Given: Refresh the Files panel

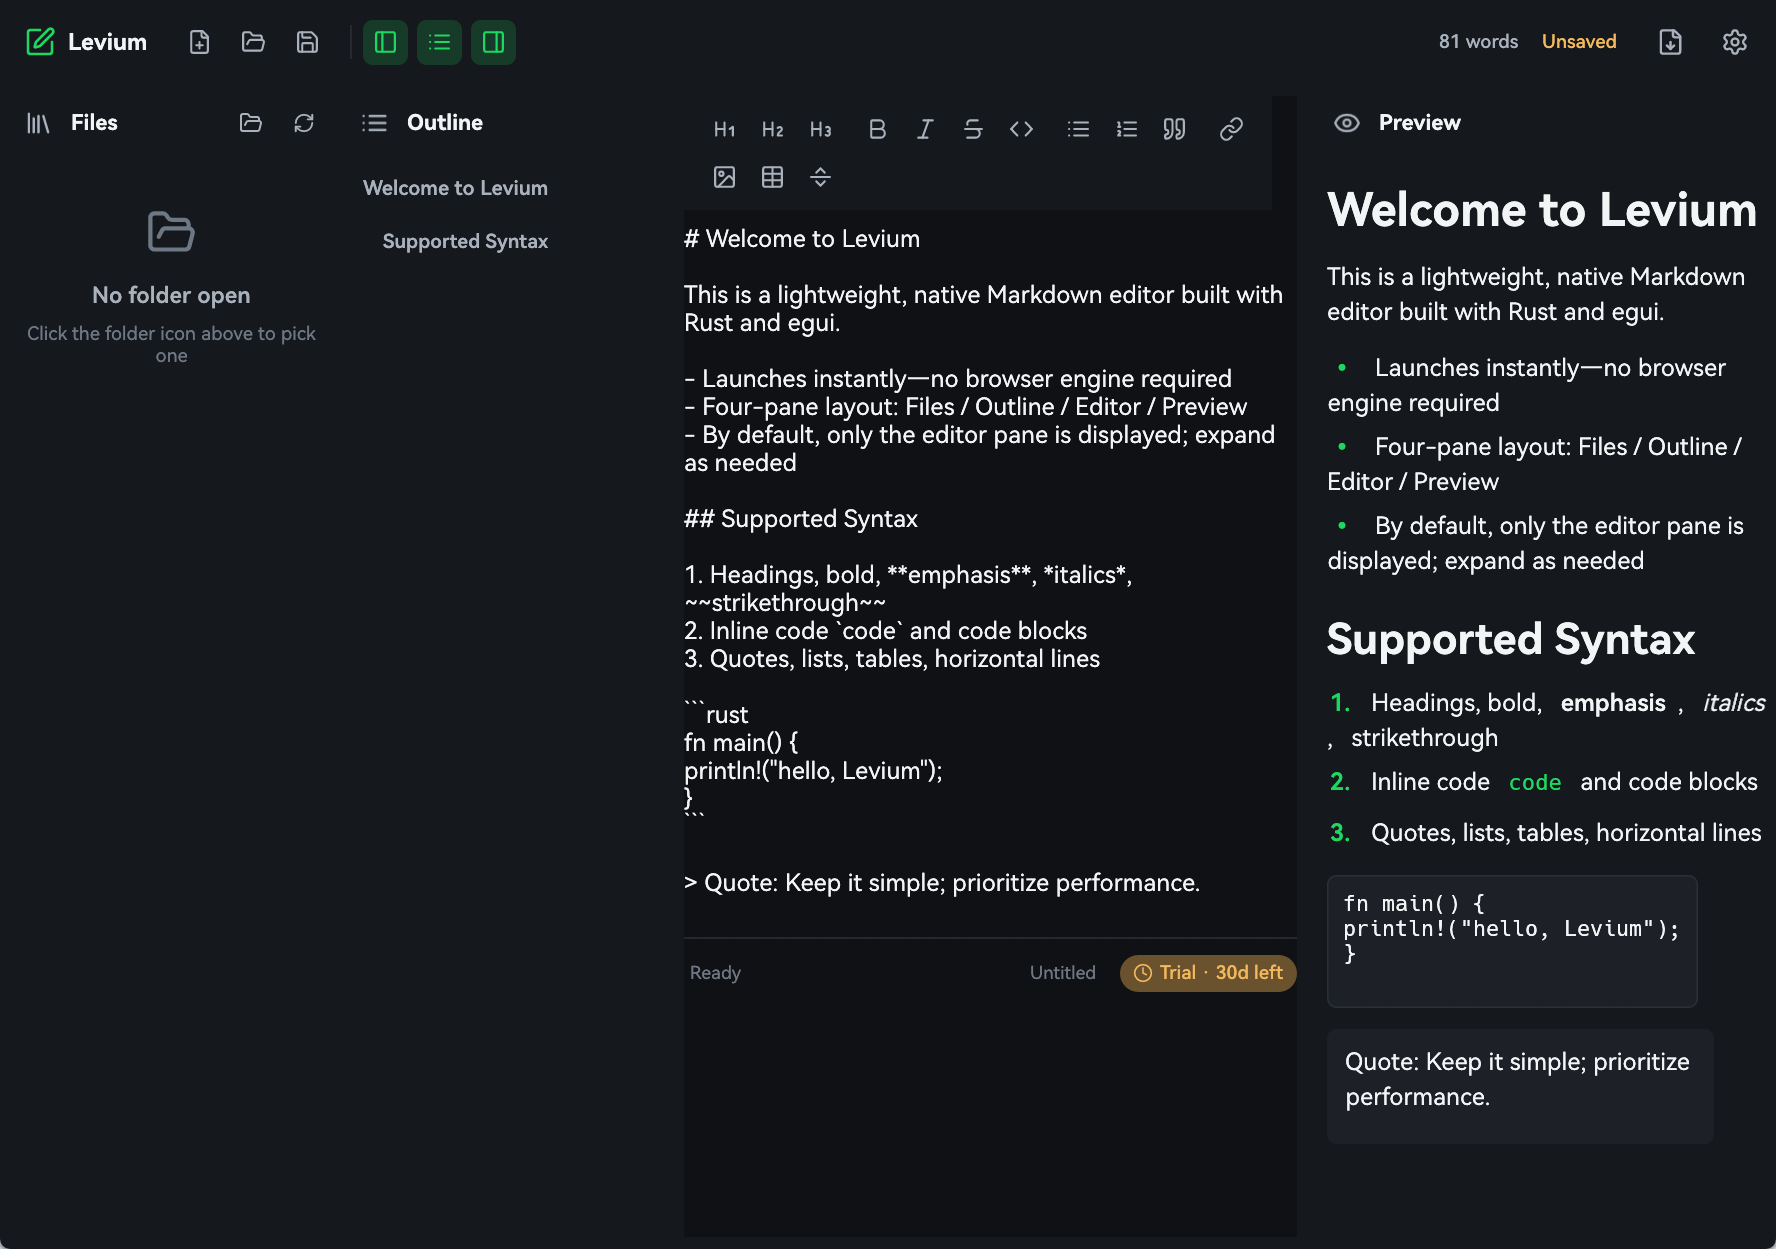Looking at the screenshot, I should pos(304,123).
